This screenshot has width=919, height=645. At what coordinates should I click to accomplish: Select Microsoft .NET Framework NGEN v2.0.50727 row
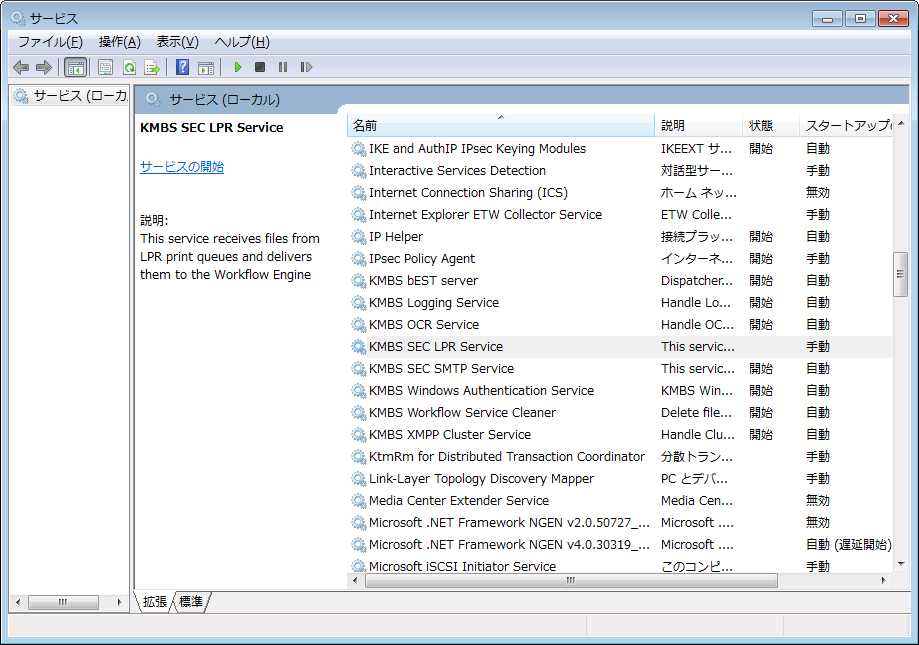coord(620,523)
